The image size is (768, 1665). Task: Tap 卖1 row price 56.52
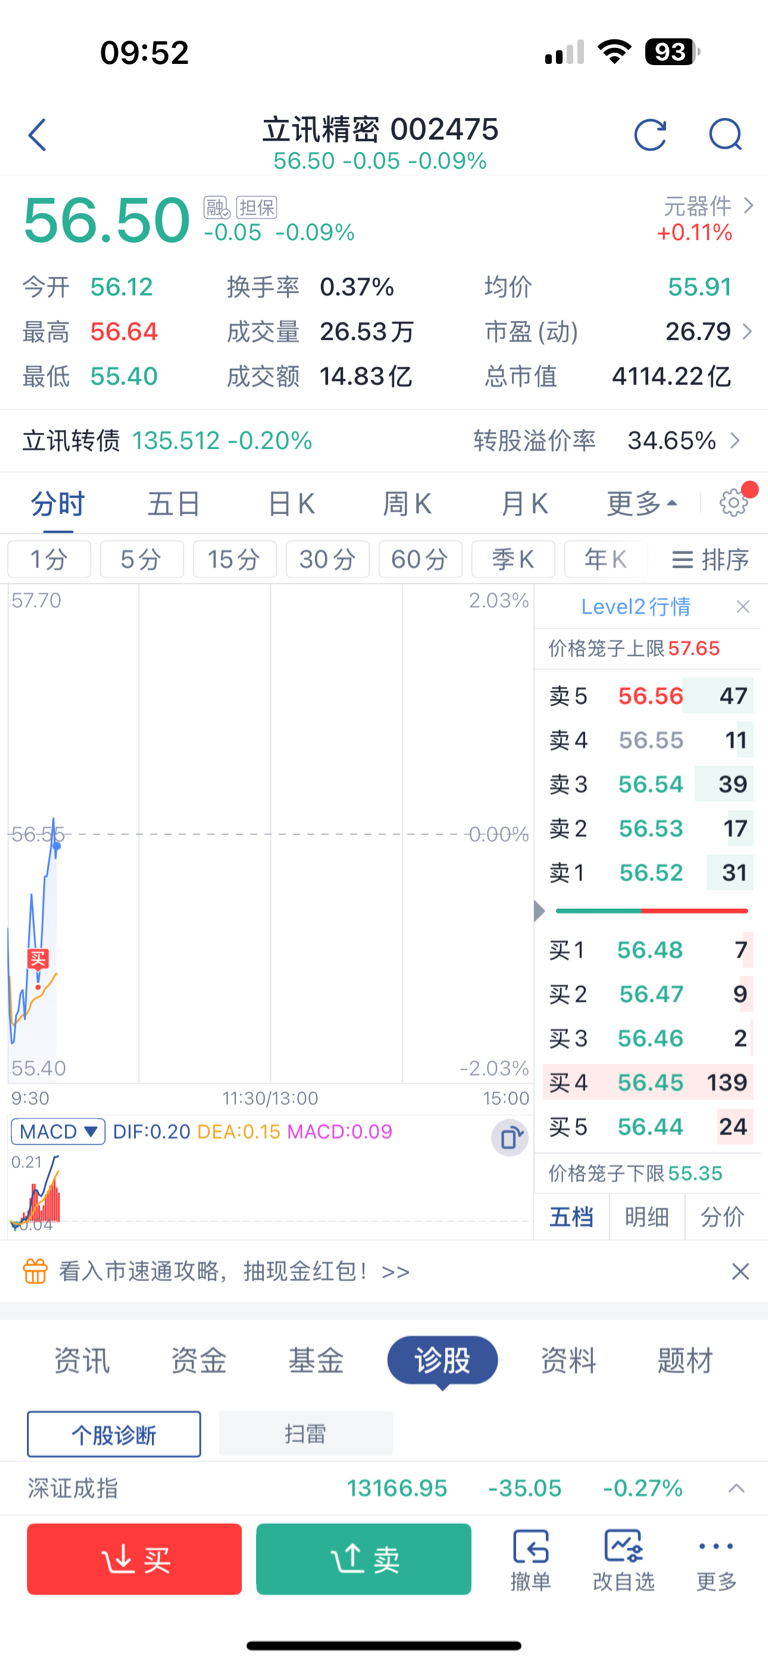click(x=651, y=873)
